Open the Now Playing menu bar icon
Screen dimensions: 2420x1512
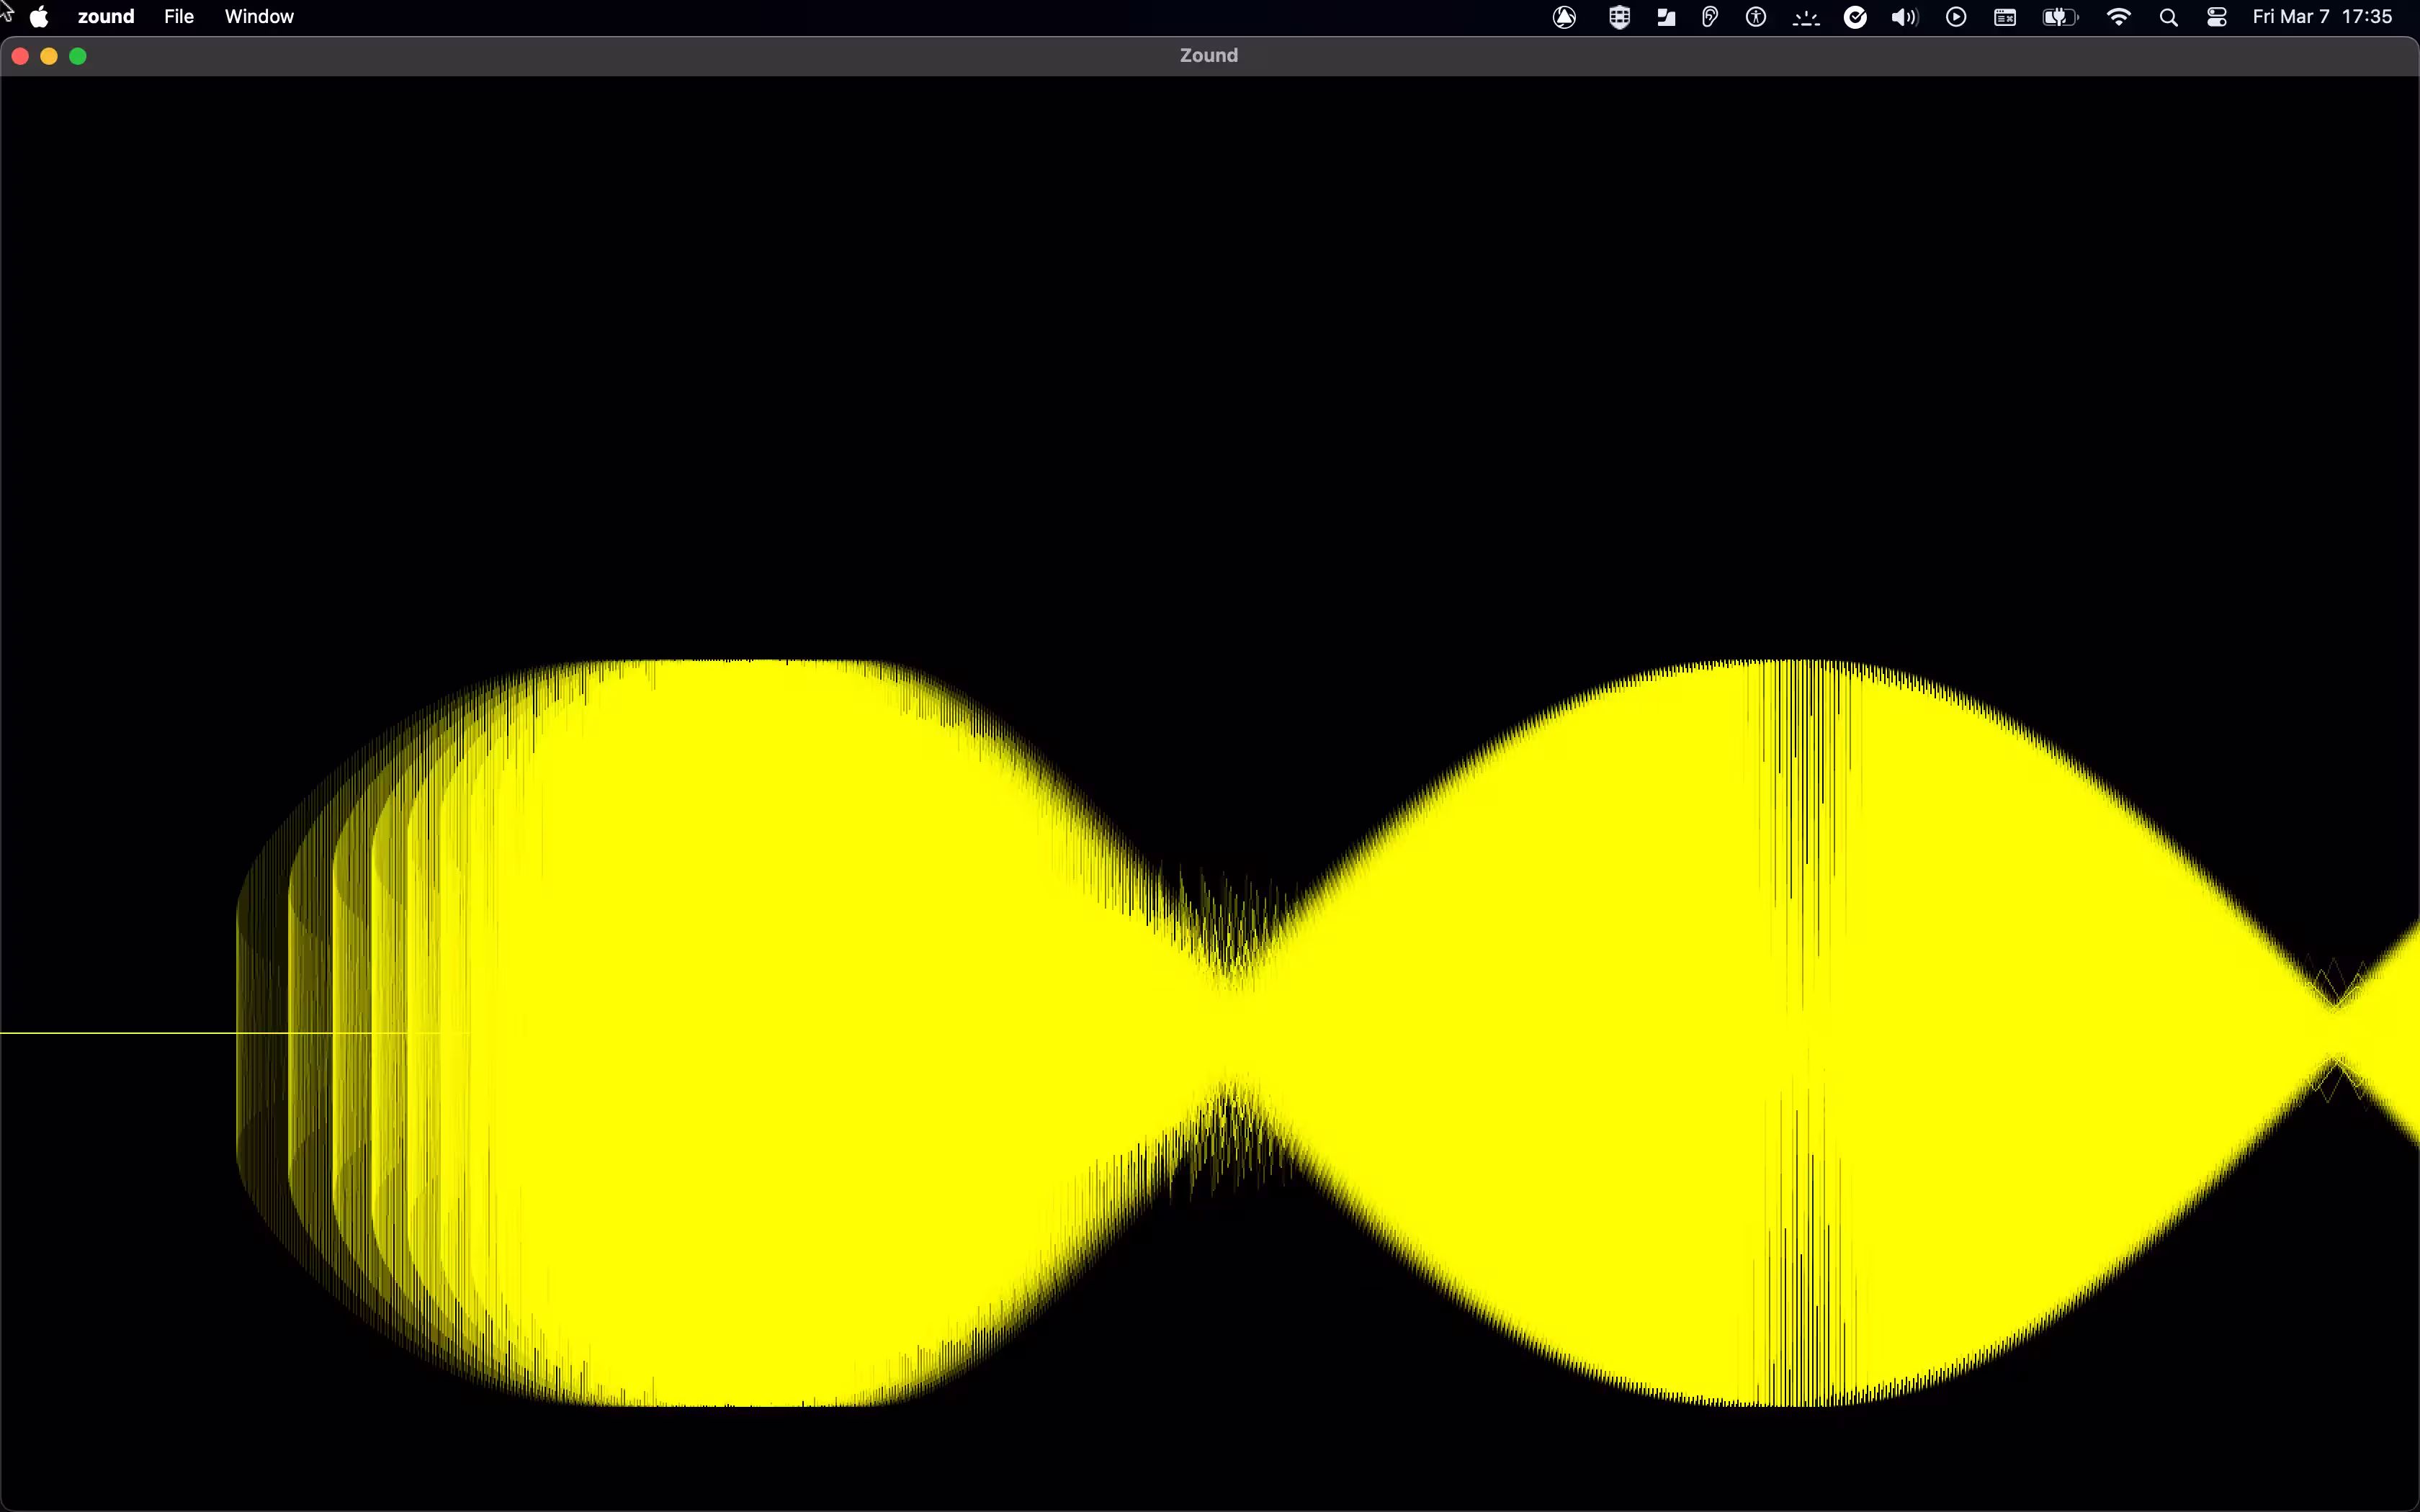[x=1957, y=17]
